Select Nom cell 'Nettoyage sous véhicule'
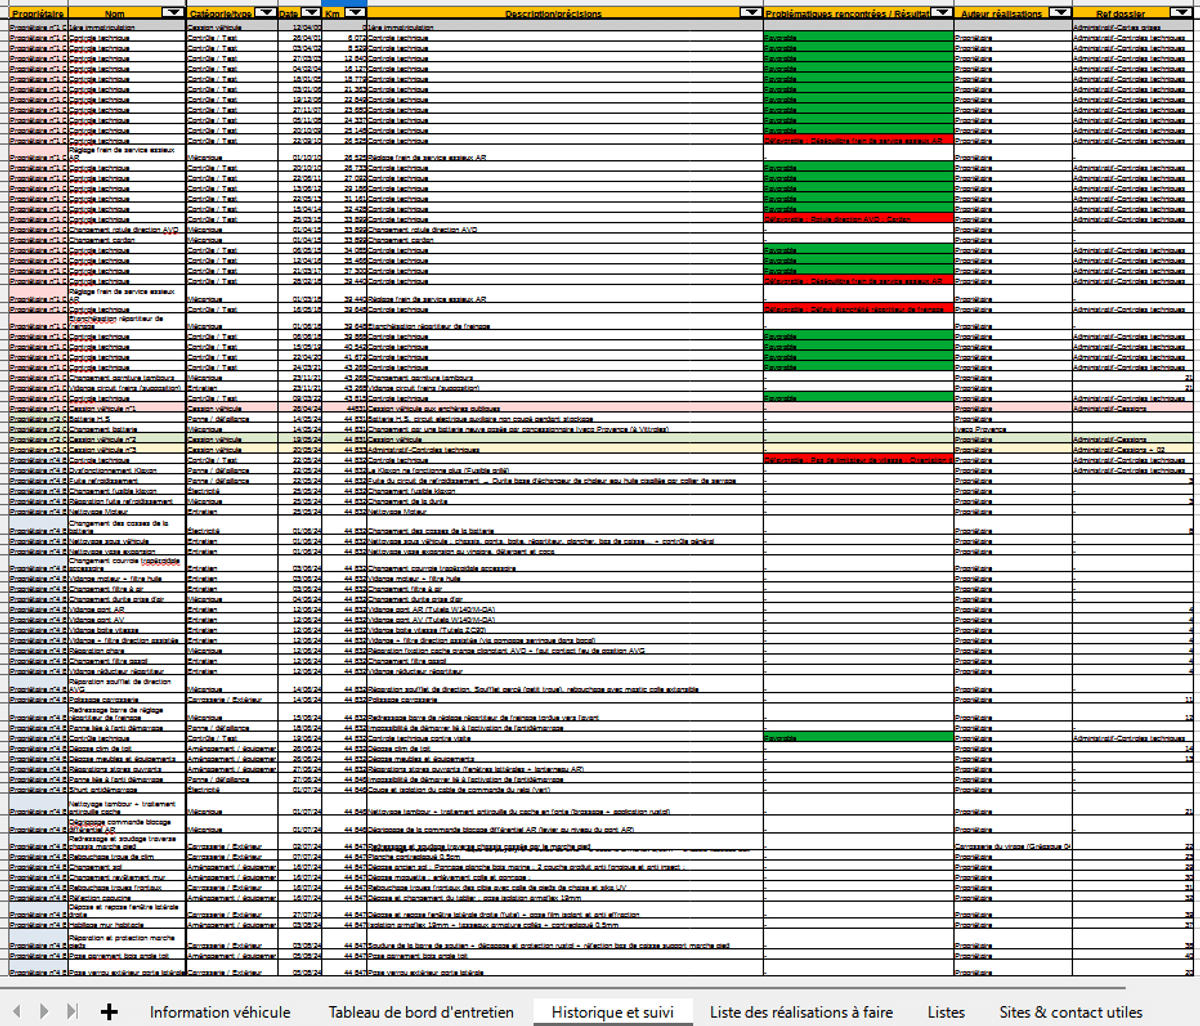 point(127,541)
